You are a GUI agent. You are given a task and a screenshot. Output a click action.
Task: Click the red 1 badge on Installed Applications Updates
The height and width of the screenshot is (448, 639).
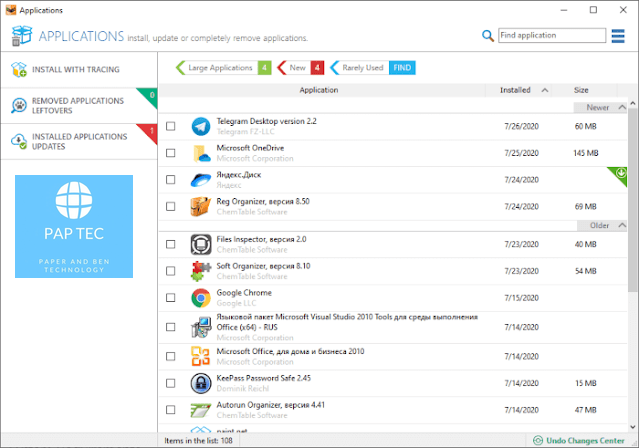tap(150, 132)
